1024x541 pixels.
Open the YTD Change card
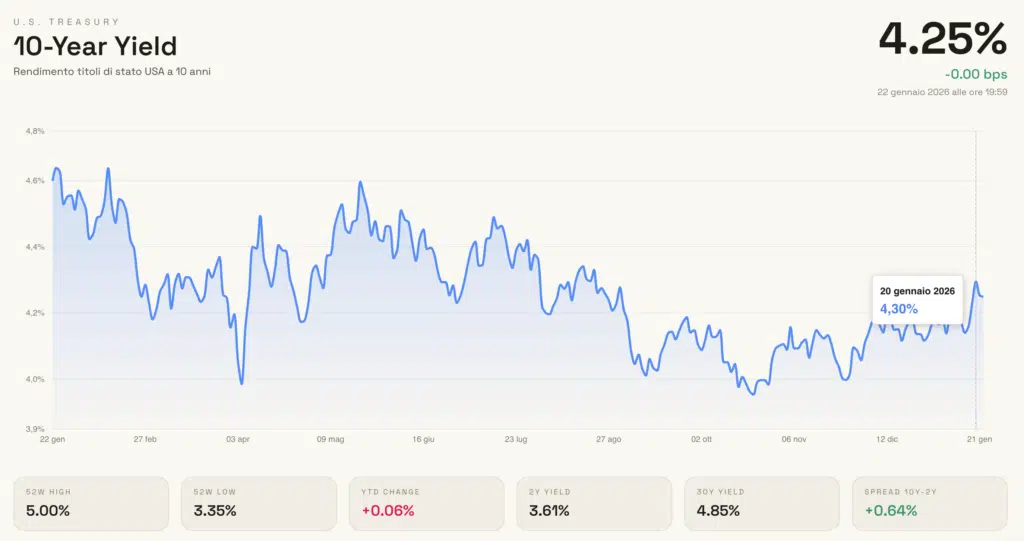click(x=426, y=503)
